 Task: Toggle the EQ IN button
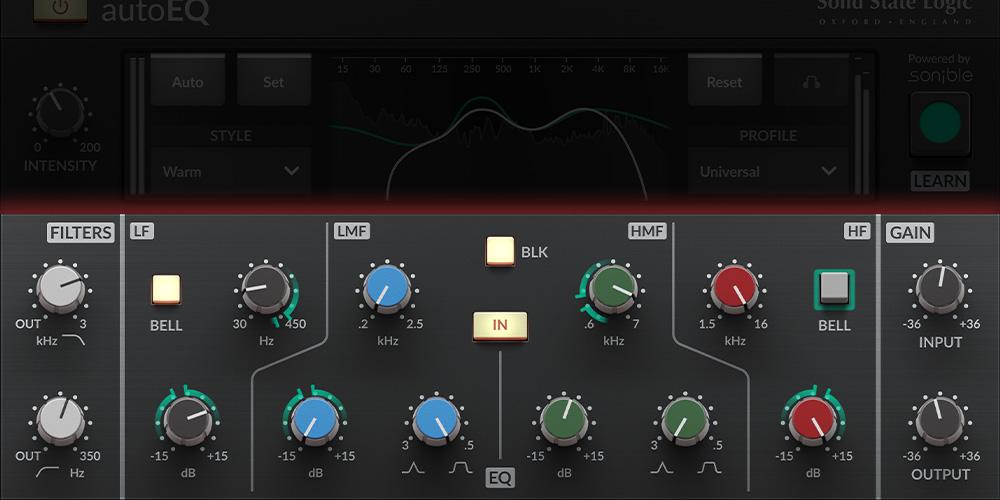pyautogui.click(x=500, y=326)
